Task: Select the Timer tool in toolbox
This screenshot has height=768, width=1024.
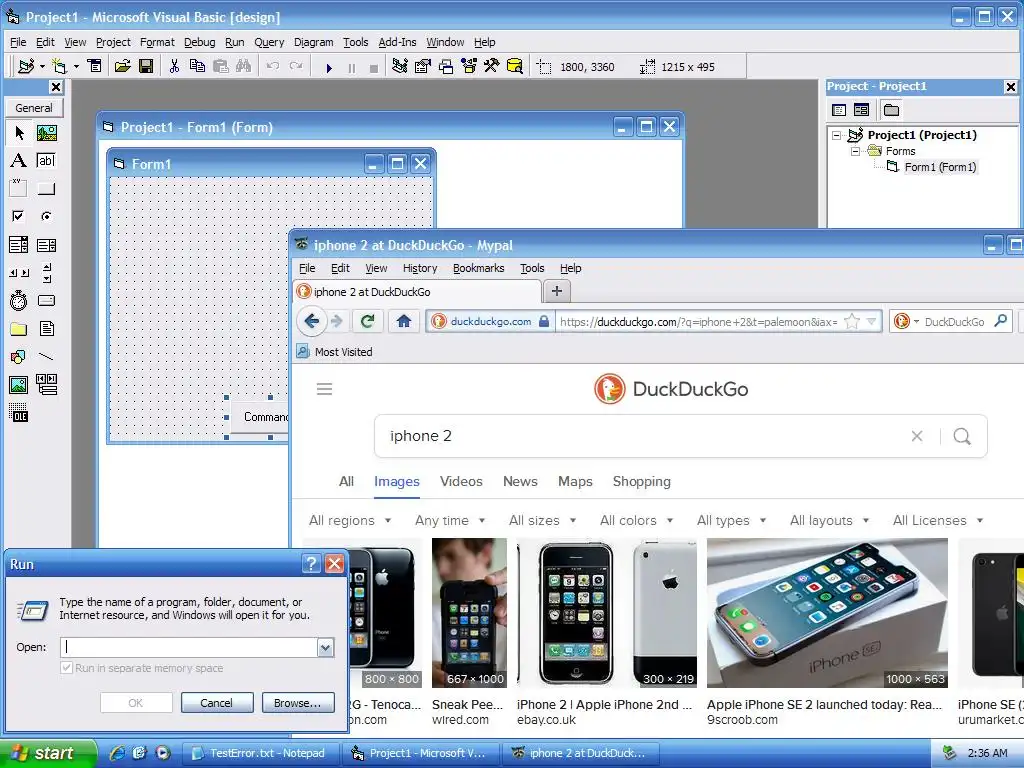Action: [19, 300]
